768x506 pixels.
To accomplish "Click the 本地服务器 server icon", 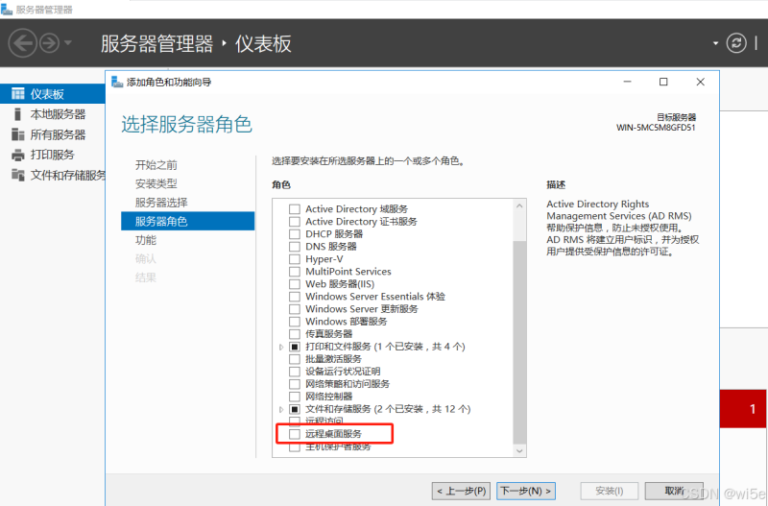I will pos(18,114).
